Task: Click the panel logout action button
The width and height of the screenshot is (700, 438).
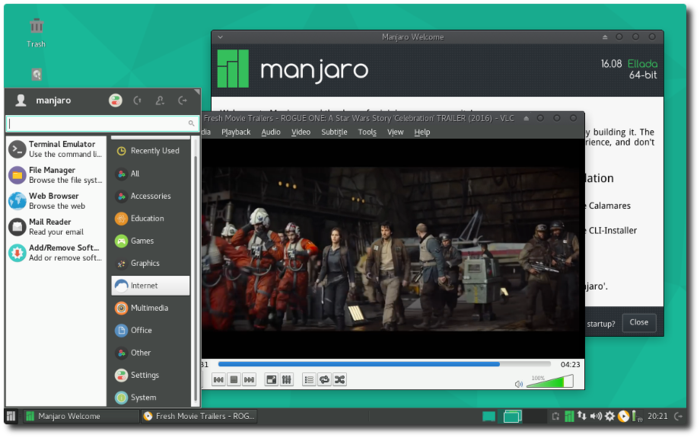Action: (x=679, y=416)
